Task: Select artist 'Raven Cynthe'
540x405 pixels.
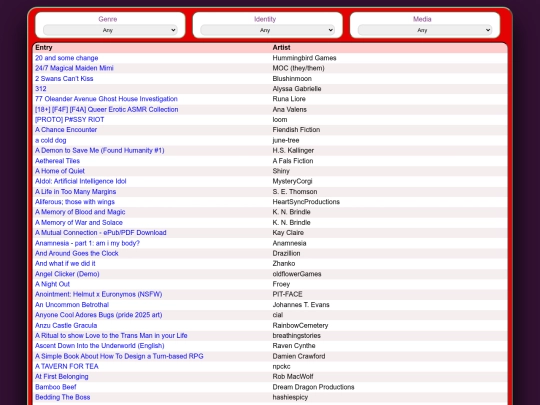Action: [294, 346]
